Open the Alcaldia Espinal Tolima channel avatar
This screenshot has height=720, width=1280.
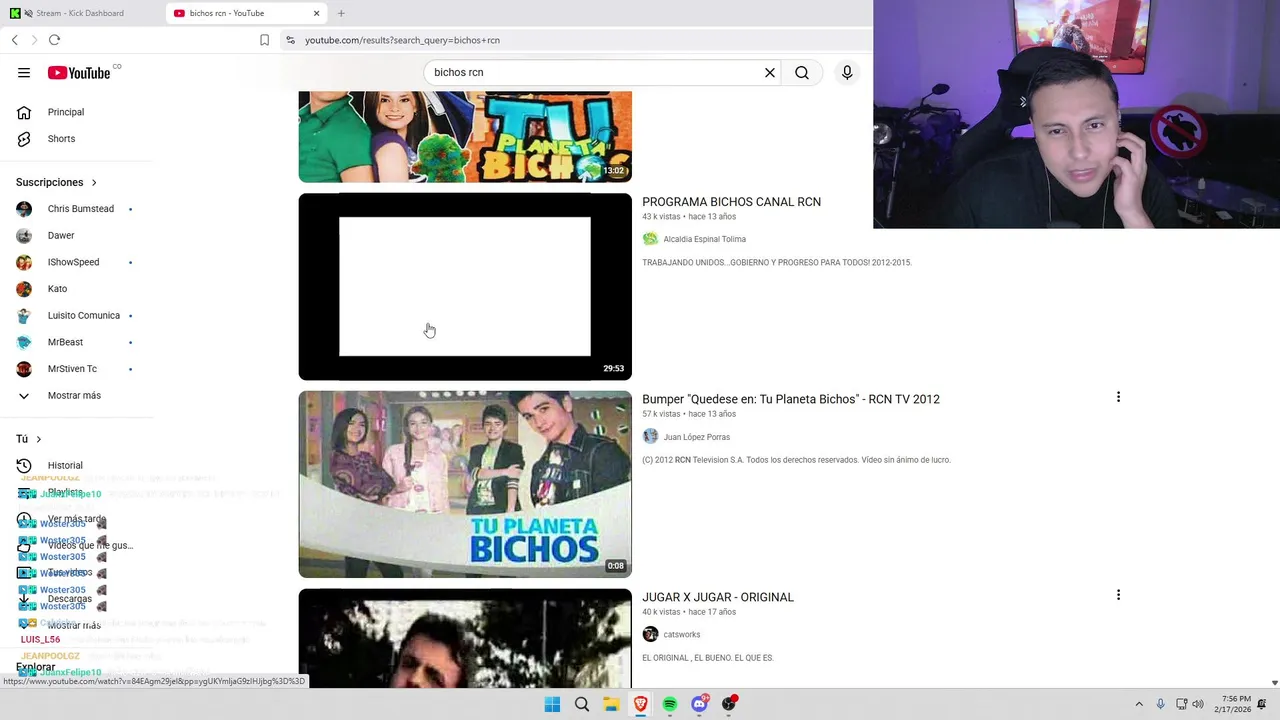650,239
